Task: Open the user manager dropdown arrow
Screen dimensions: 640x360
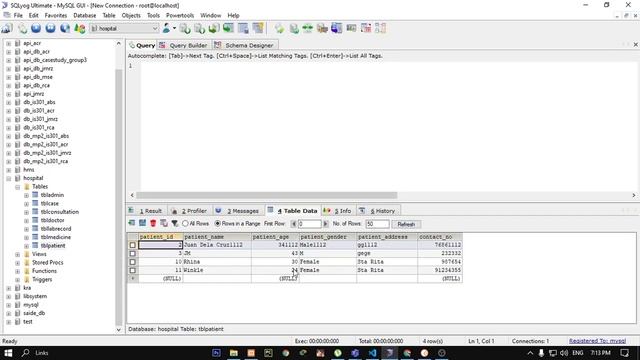Action: (174, 28)
